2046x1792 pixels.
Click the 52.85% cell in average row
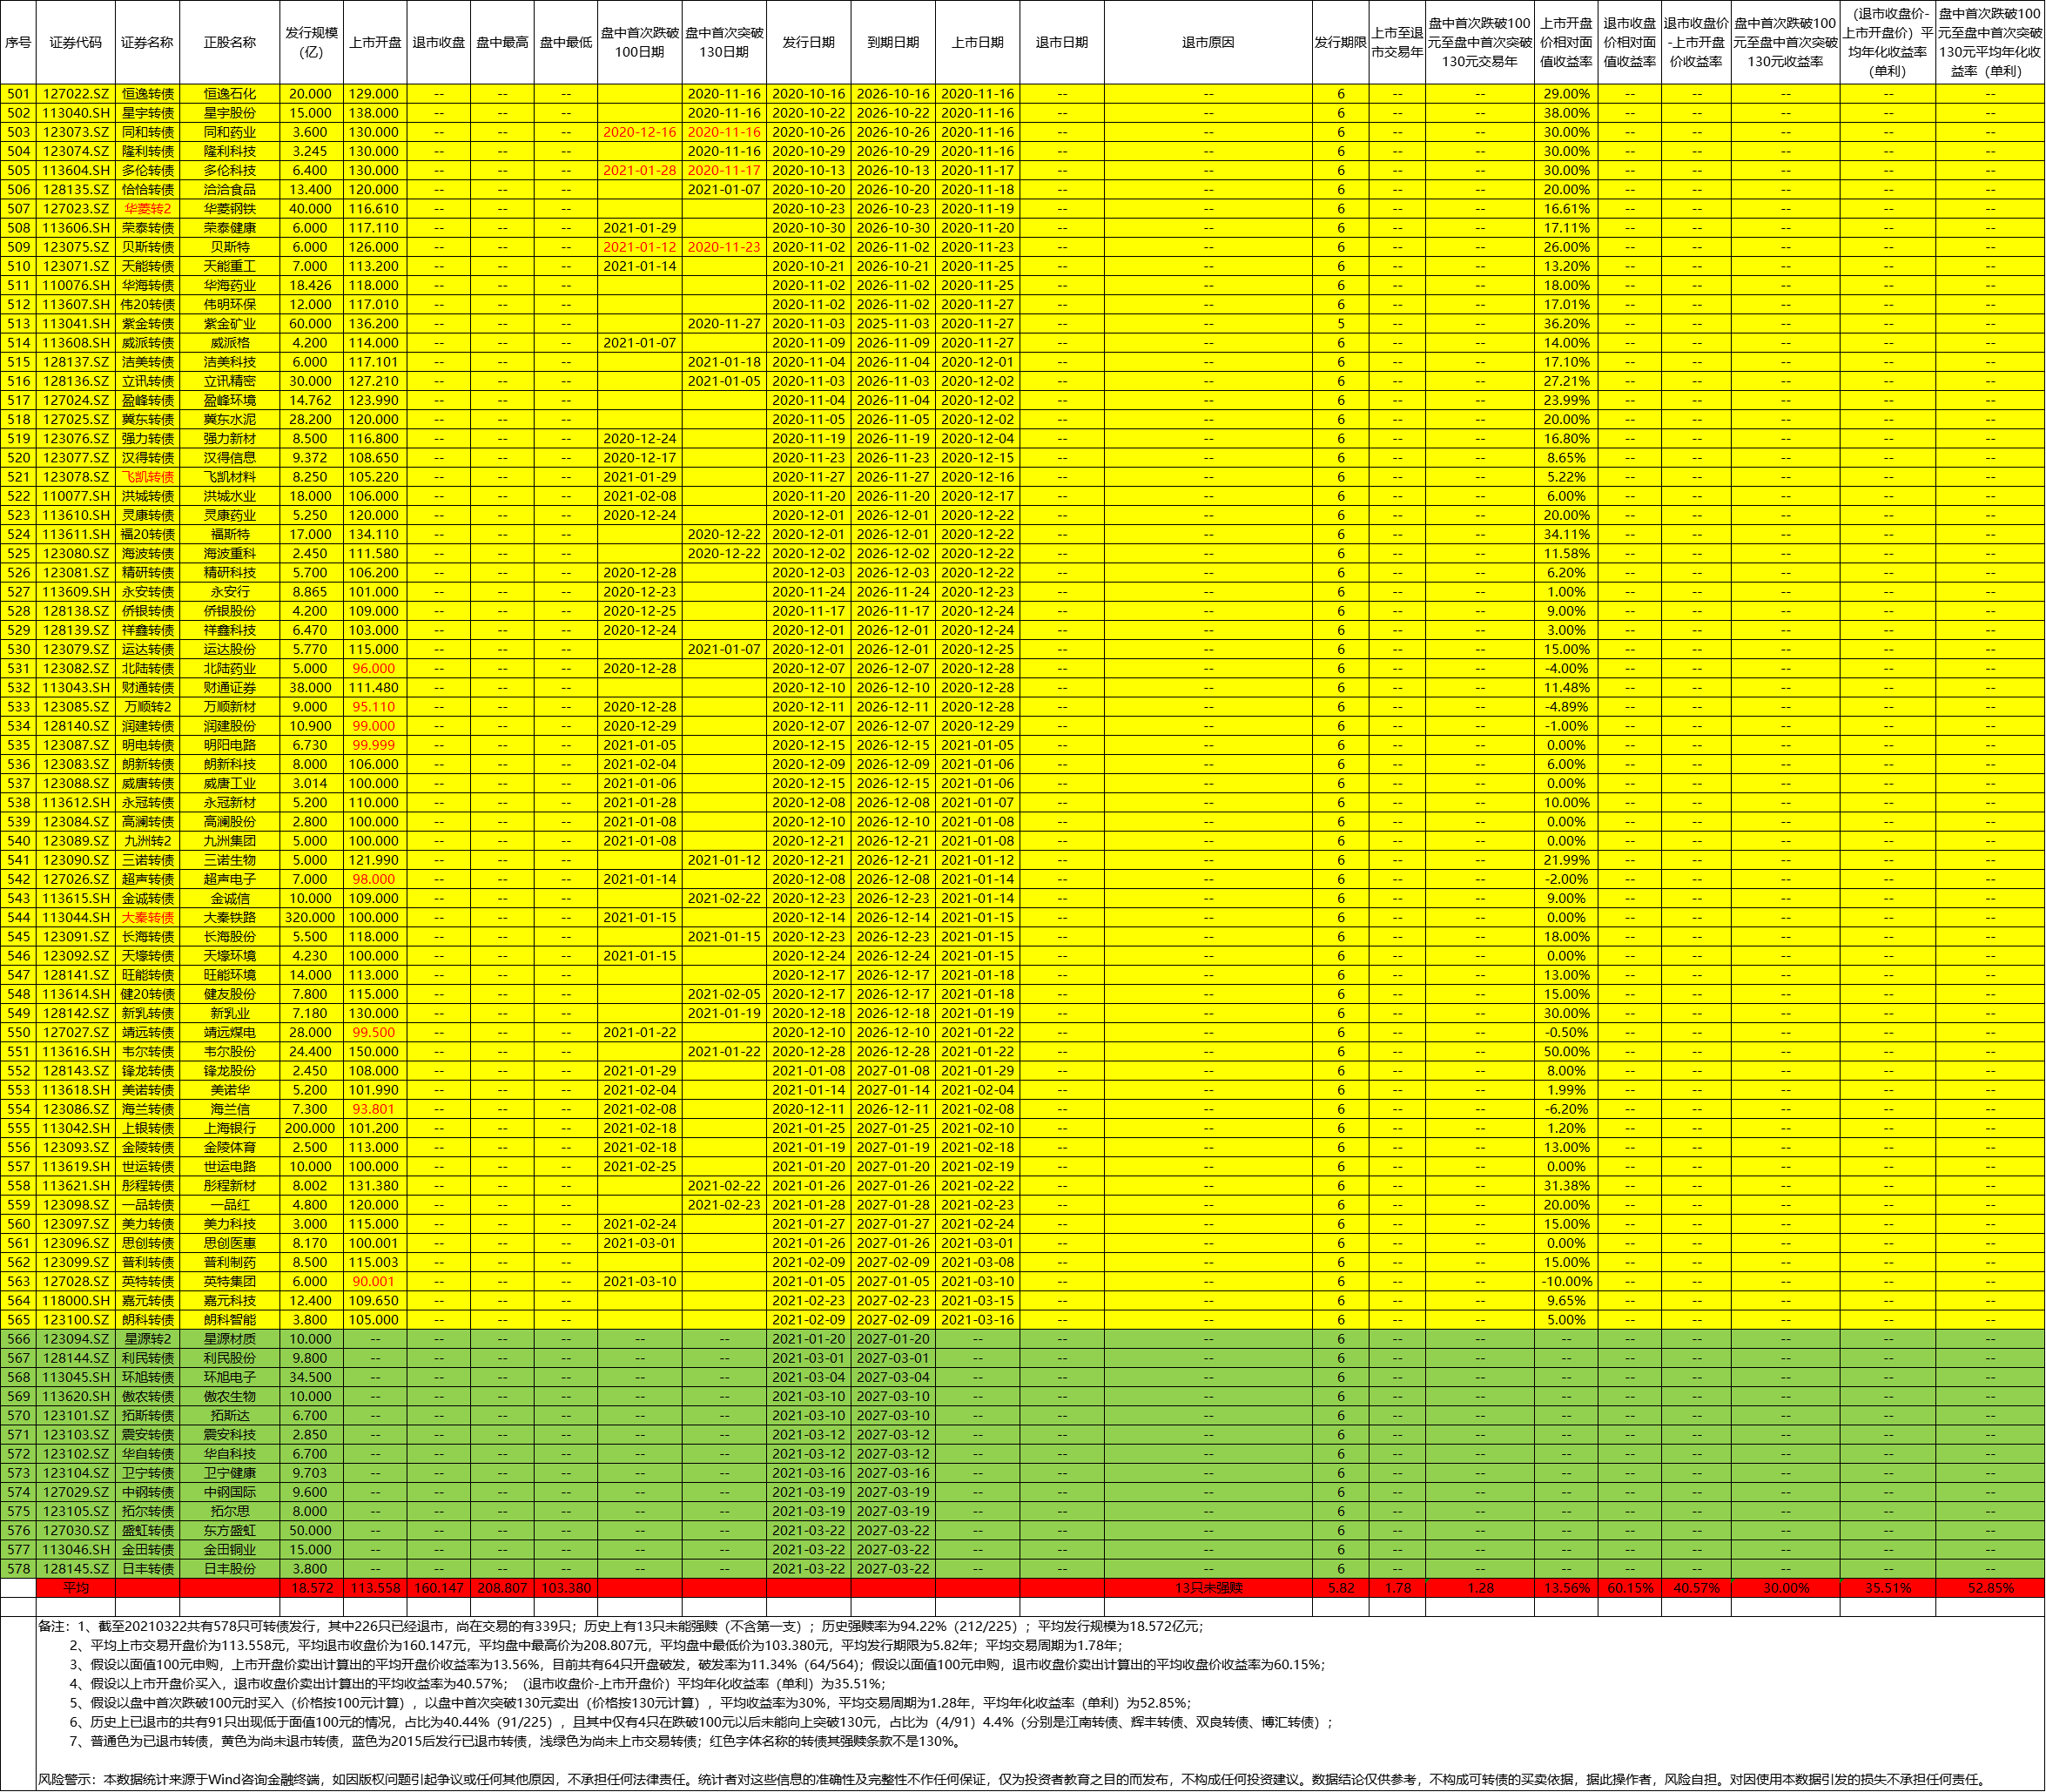1989,1588
